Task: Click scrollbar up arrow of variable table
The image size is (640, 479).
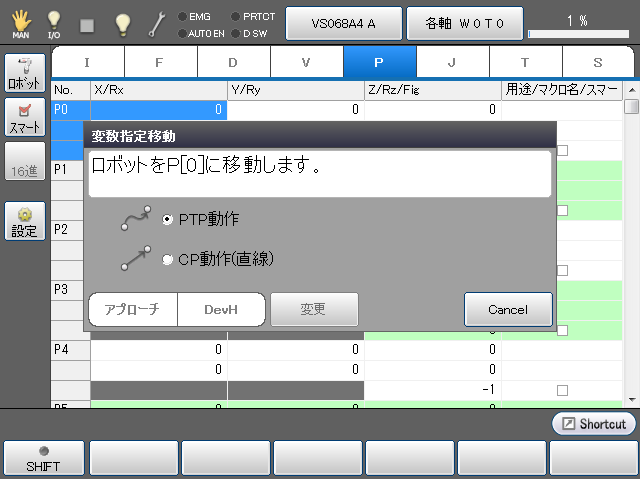Action: 631,107
